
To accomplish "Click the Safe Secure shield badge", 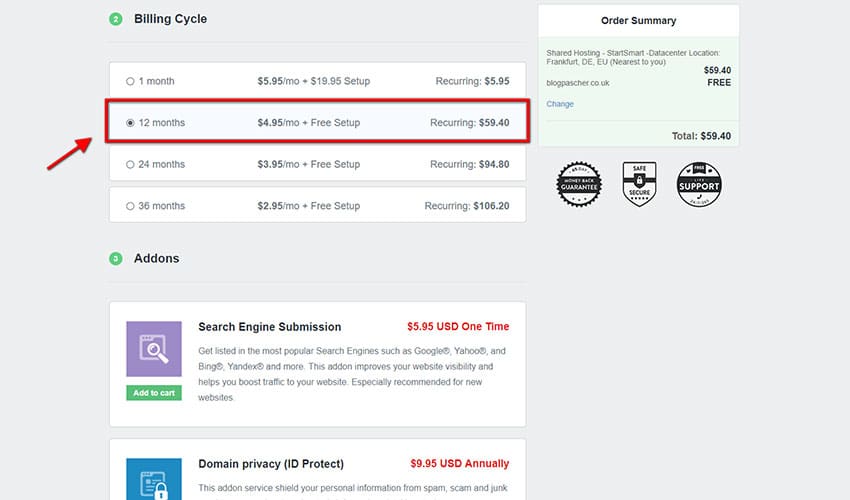I will pos(639,184).
